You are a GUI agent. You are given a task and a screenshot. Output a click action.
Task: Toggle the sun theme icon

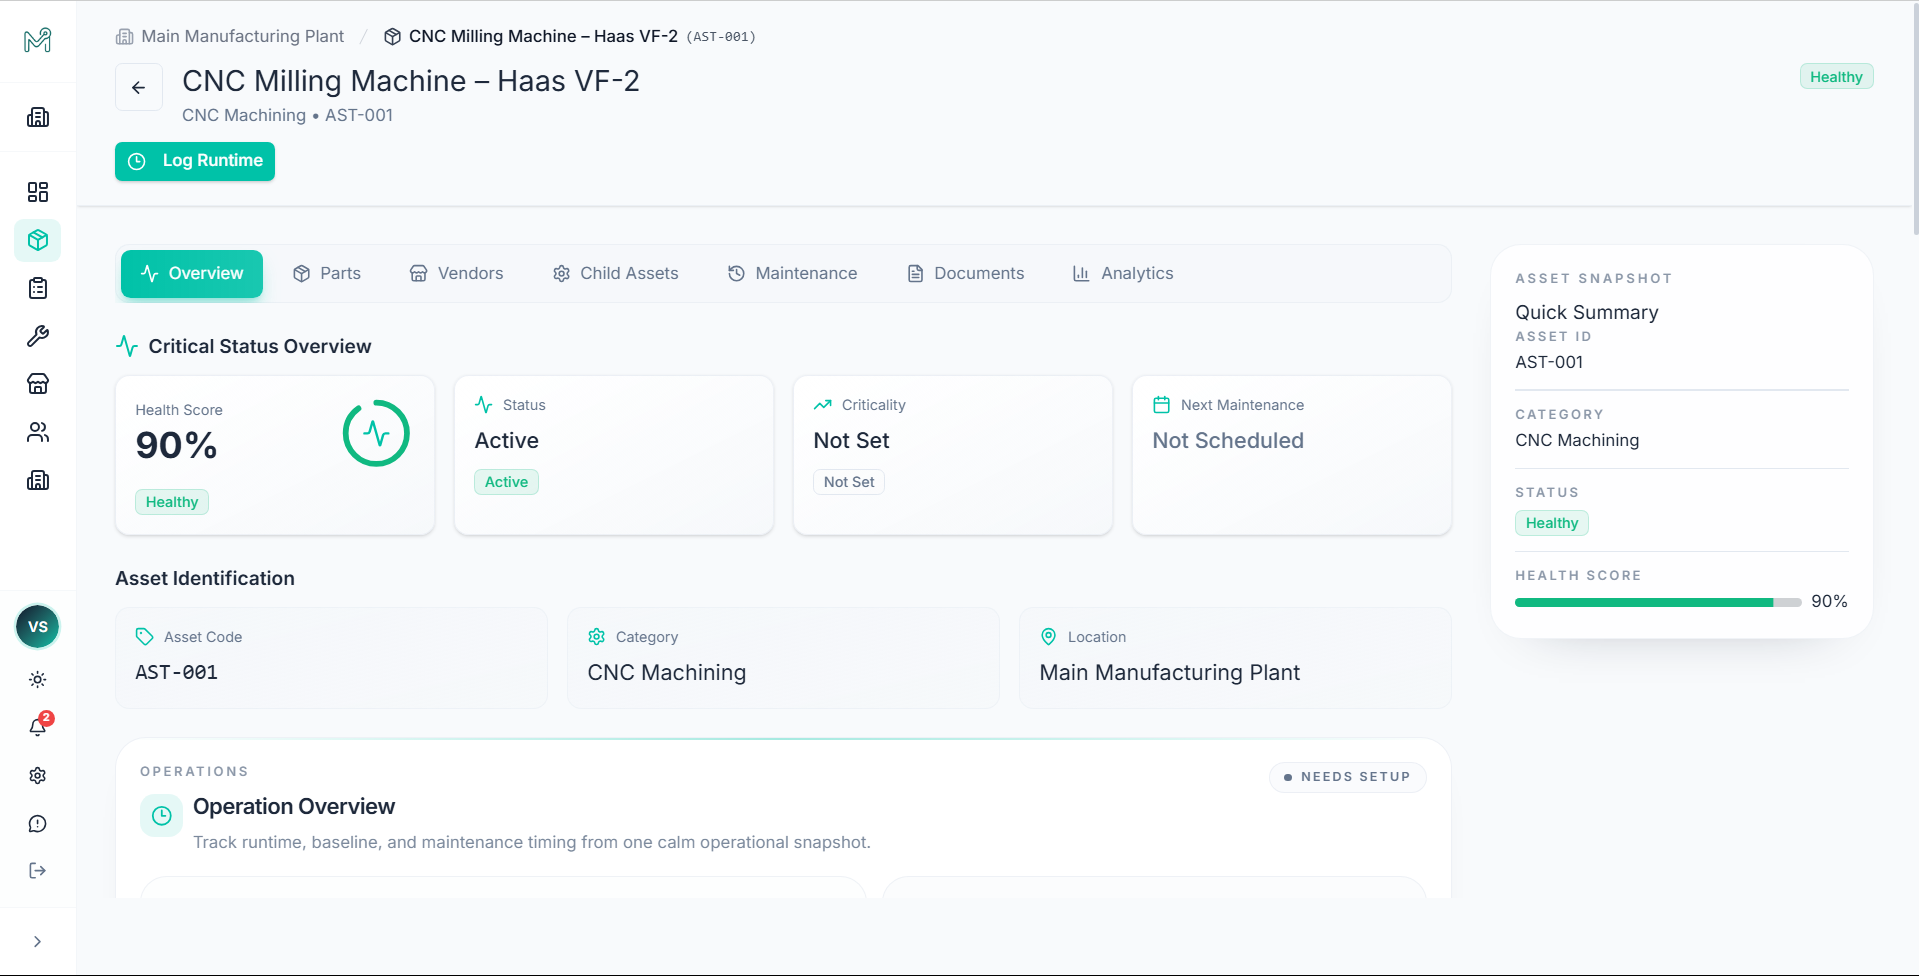coord(38,680)
